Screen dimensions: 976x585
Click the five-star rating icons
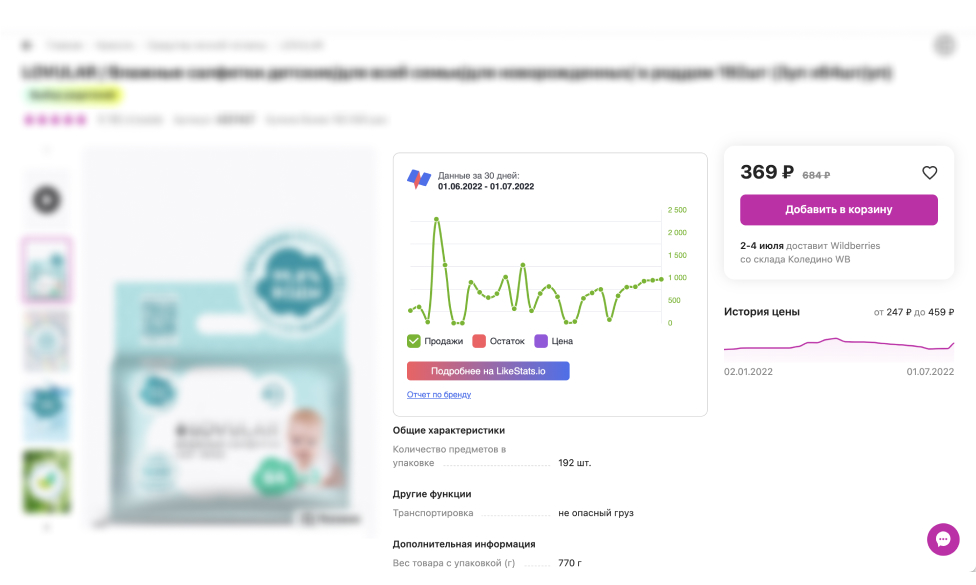[x=55, y=120]
